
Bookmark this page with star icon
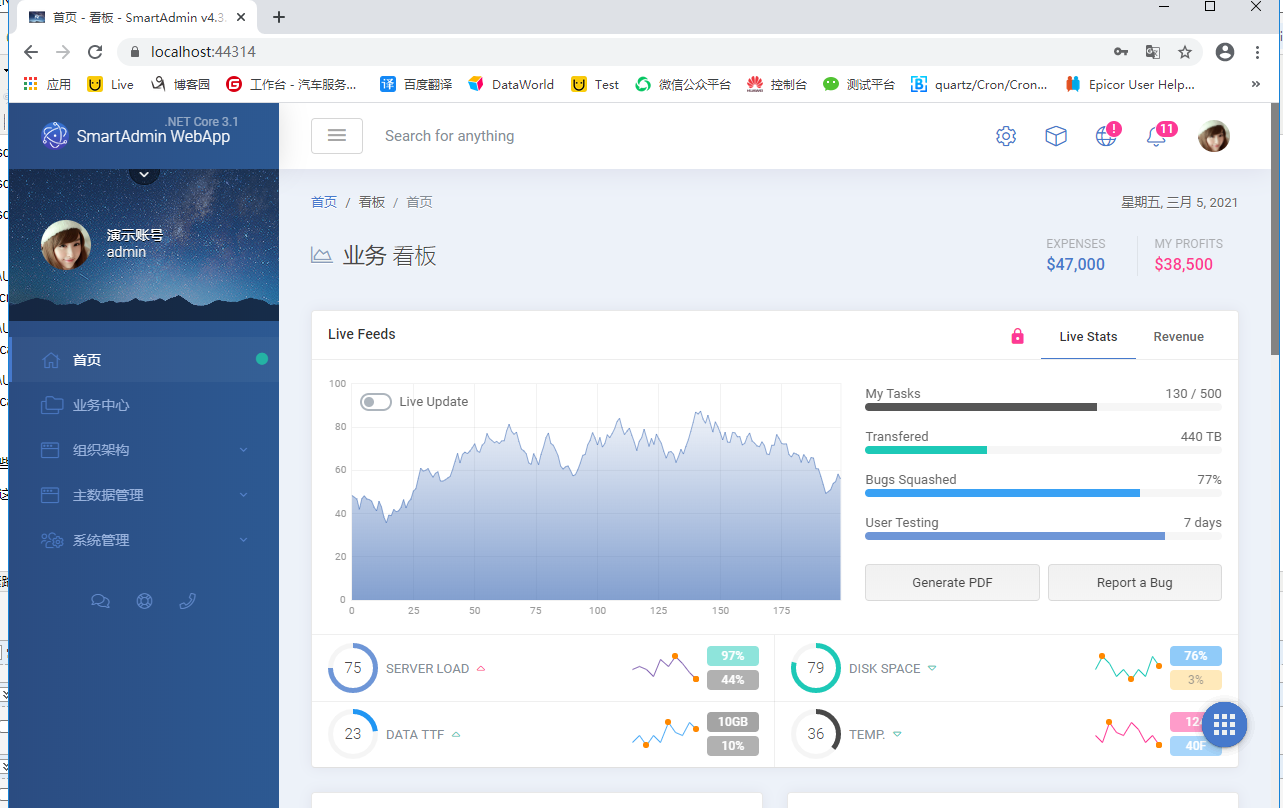pos(1185,52)
